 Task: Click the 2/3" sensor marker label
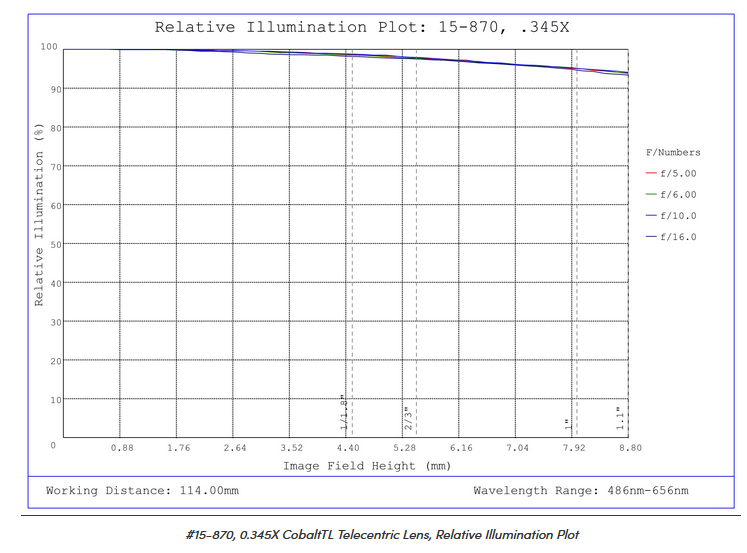click(x=407, y=418)
